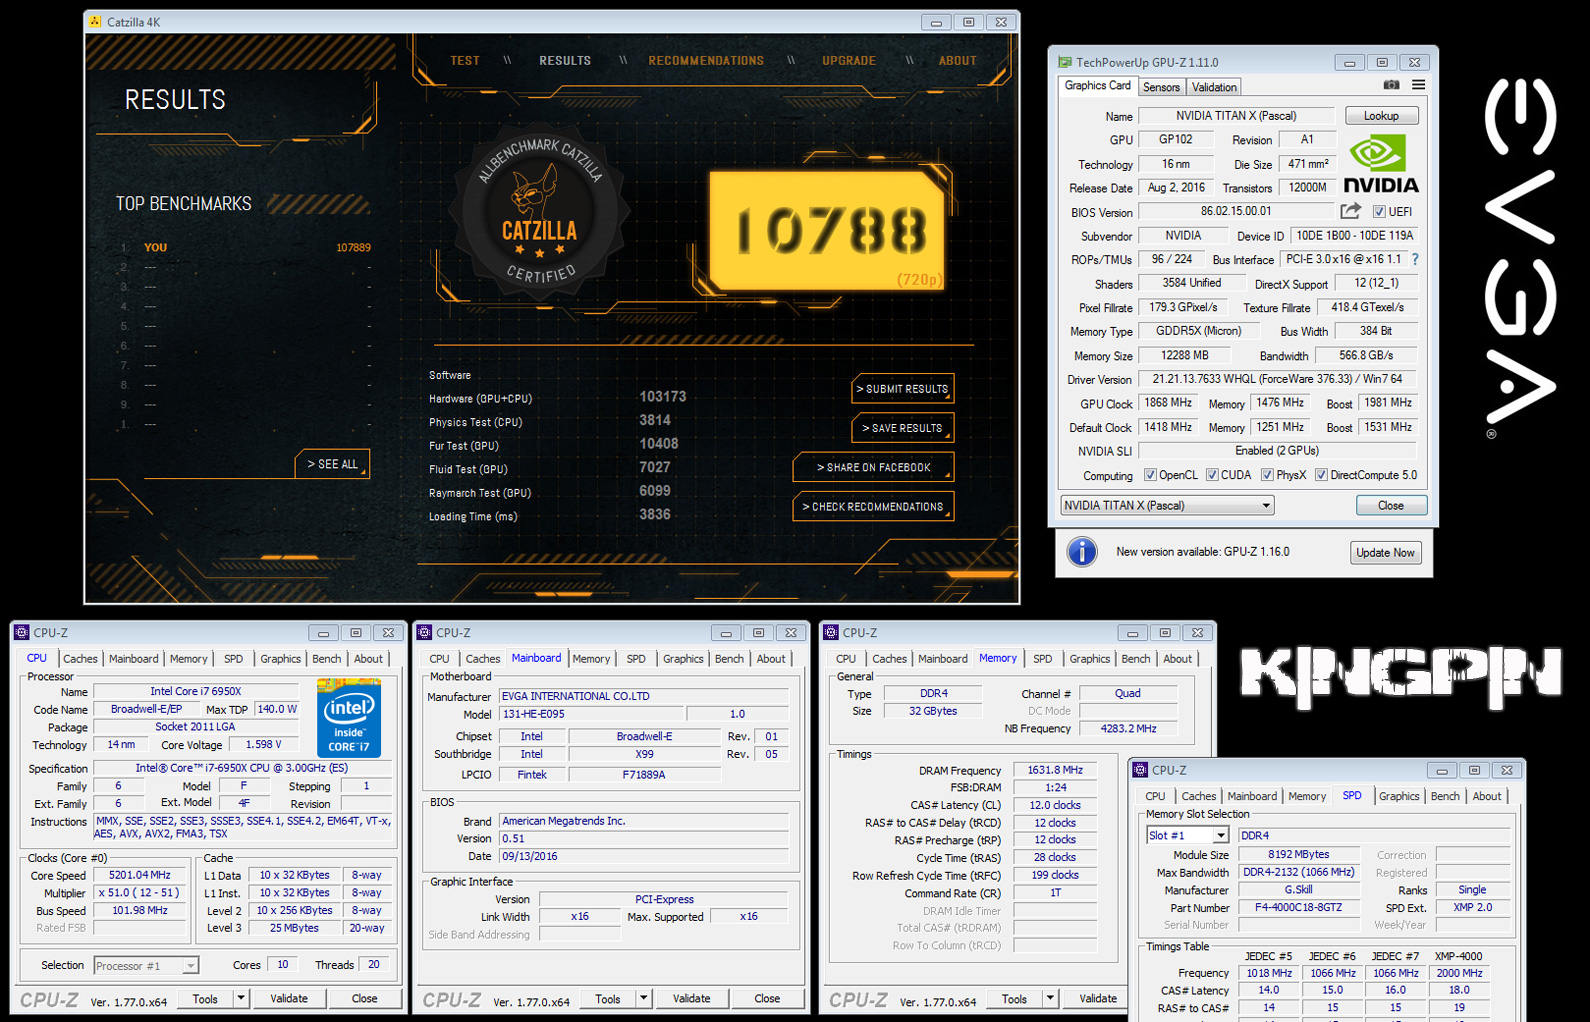Click the SUBMIT RESULTS button

tap(902, 389)
